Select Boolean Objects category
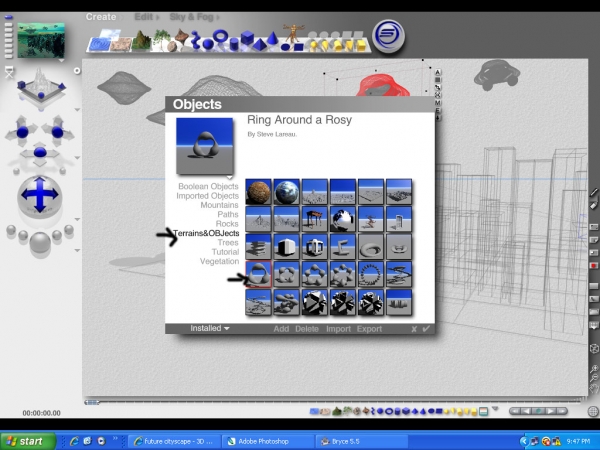The width and height of the screenshot is (600, 450). (208, 186)
